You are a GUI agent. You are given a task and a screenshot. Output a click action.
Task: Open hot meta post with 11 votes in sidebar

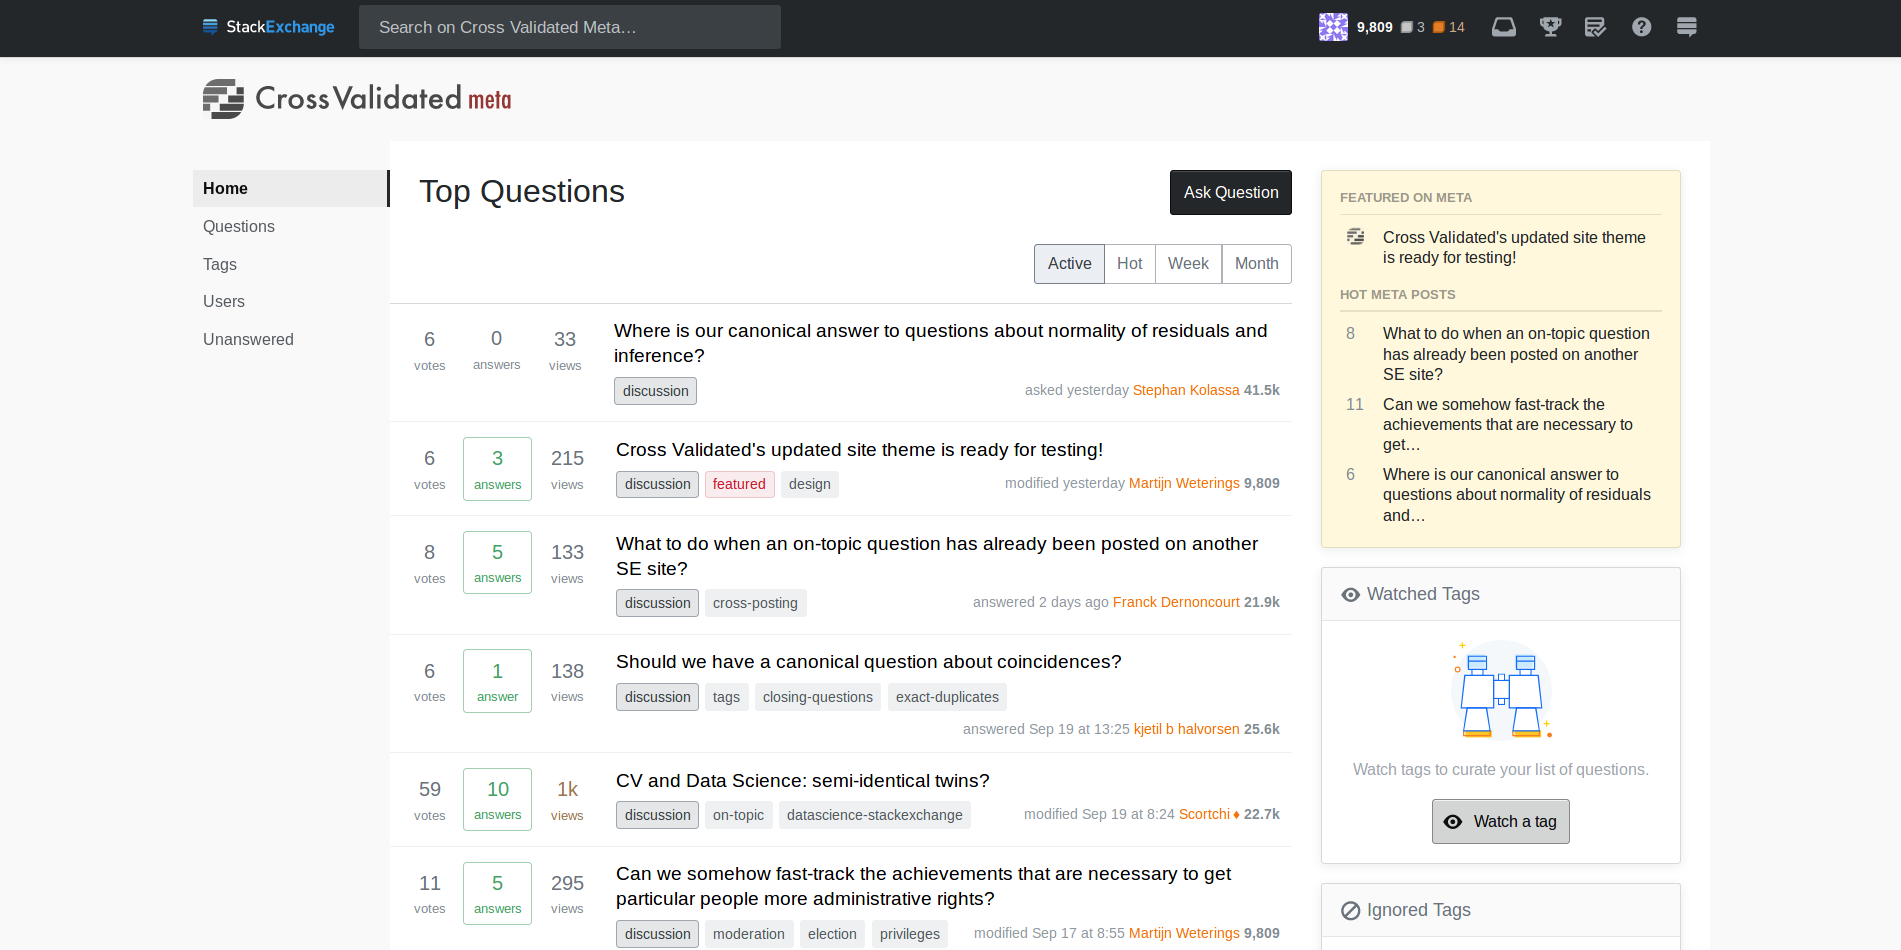point(1507,425)
